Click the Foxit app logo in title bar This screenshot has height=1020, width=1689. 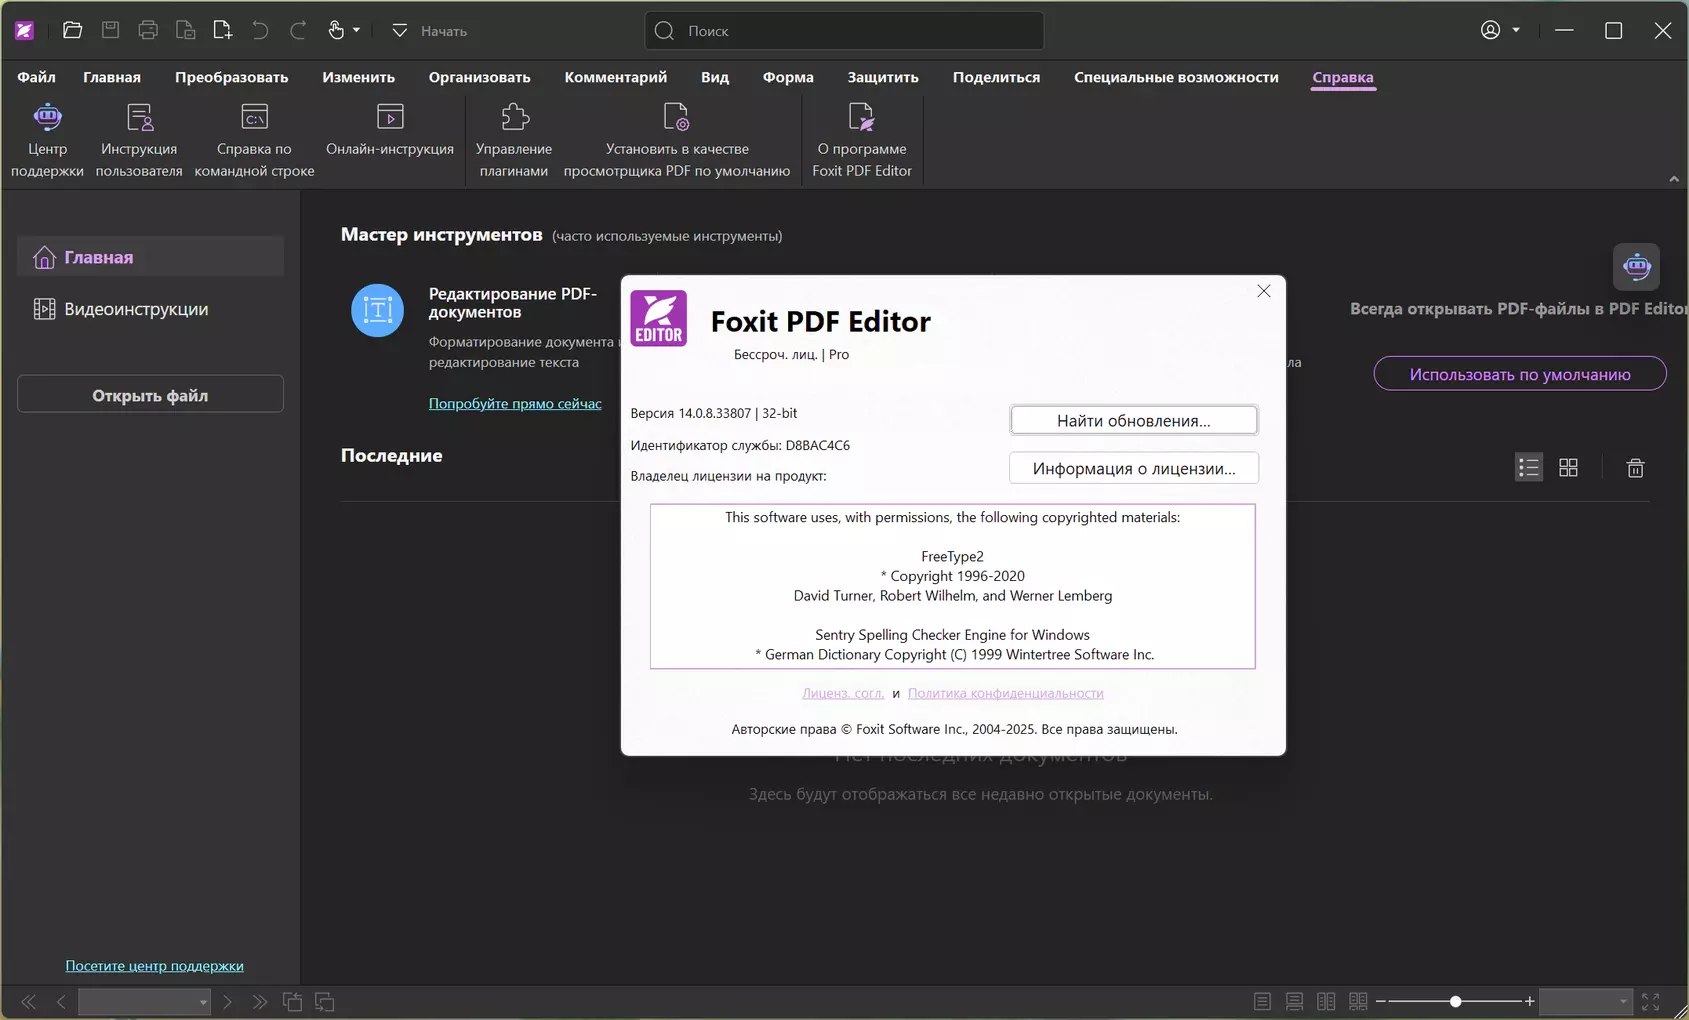point(25,30)
